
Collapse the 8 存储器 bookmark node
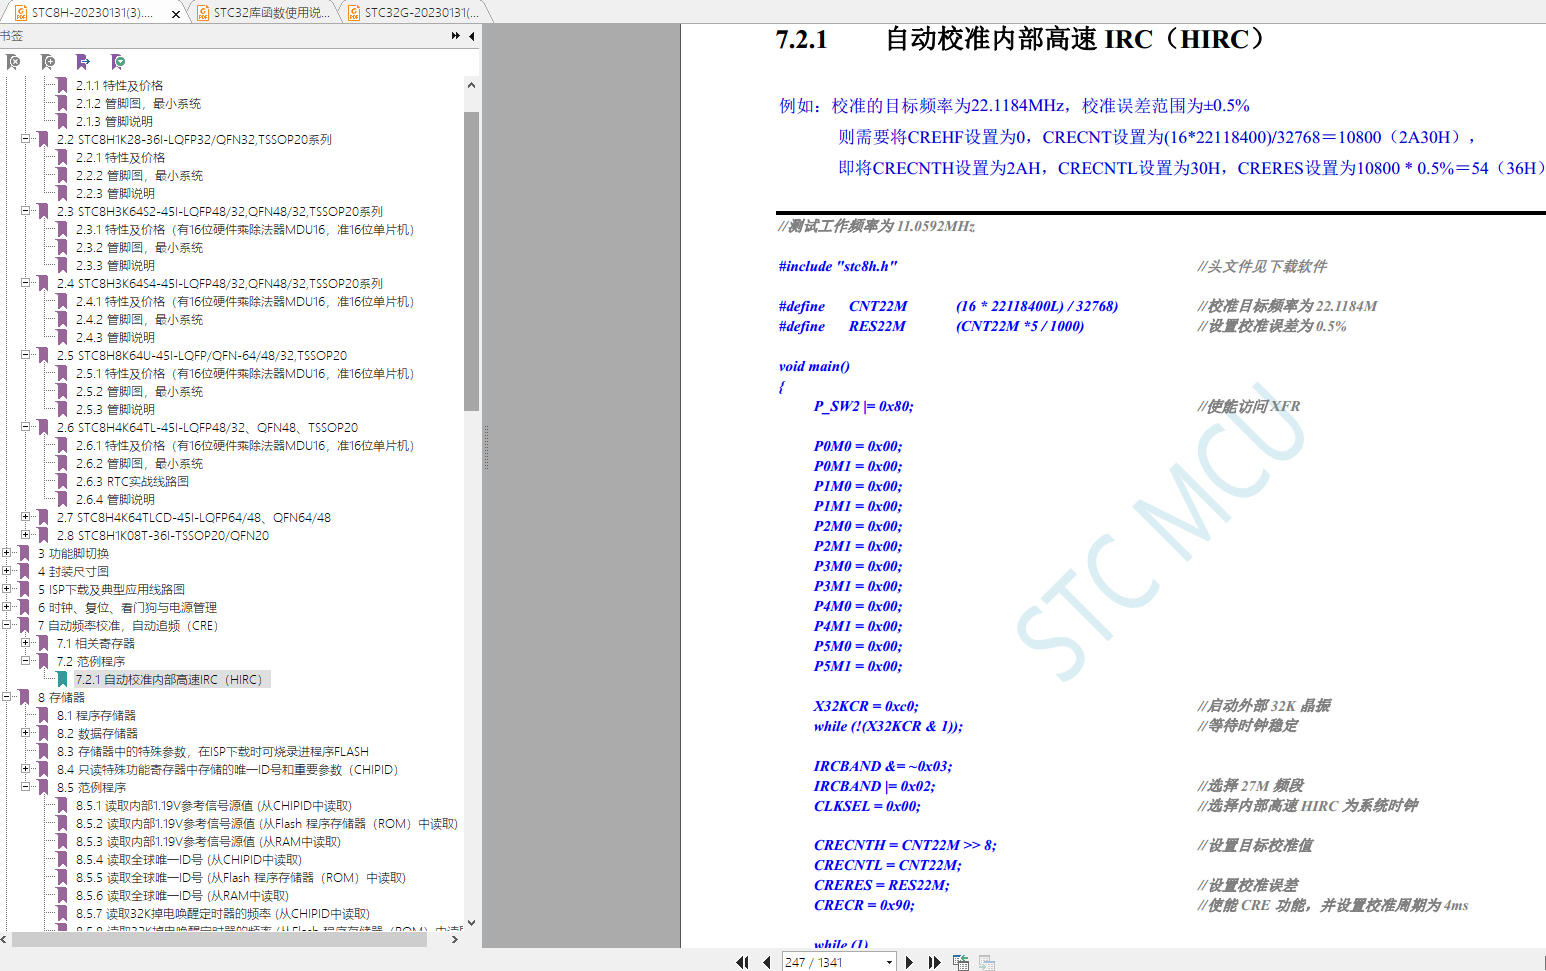tap(7, 697)
